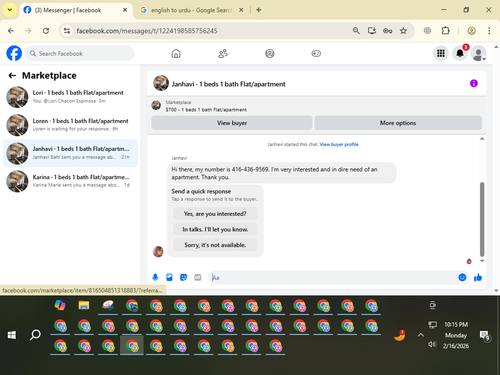500x375 pixels.
Task: Open the Windows Start menu
Action: (x=12, y=335)
